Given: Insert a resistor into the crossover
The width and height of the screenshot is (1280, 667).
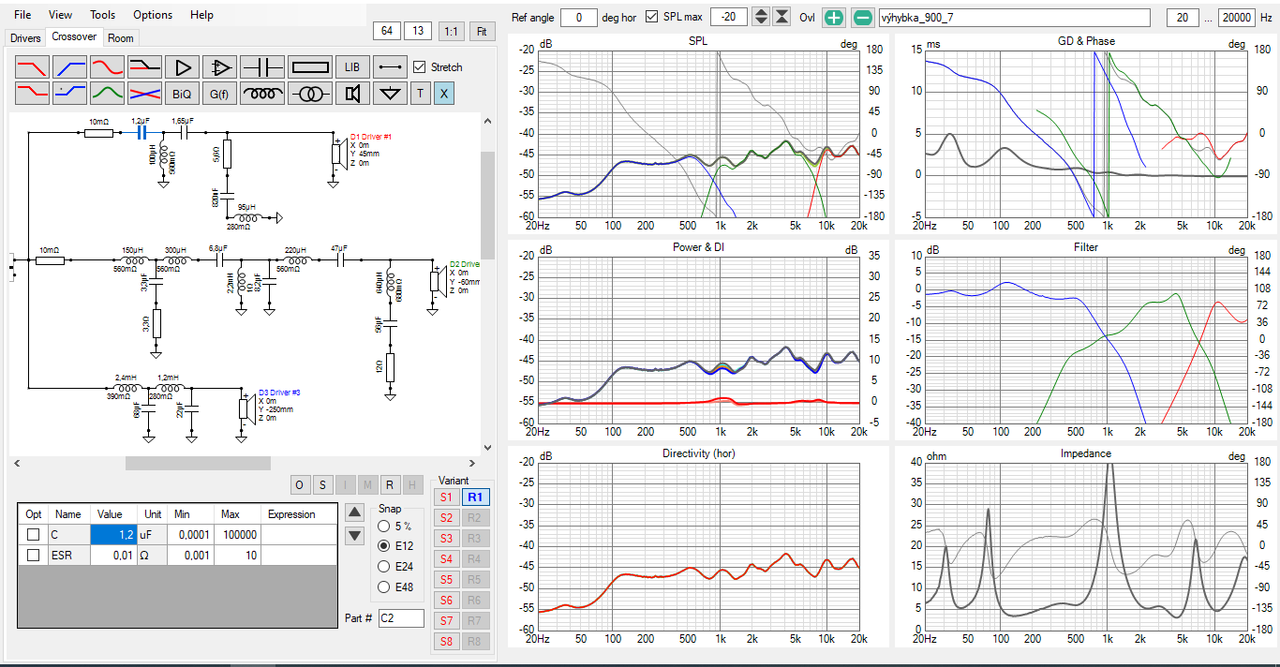Looking at the screenshot, I should point(310,67).
